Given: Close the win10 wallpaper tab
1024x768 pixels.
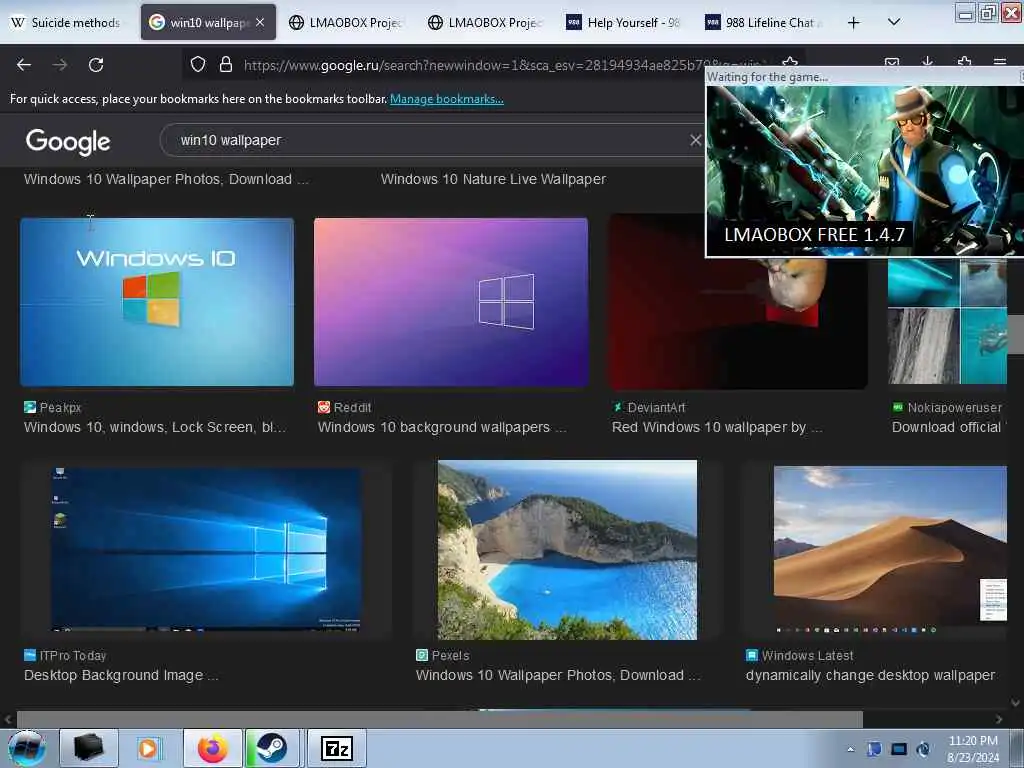Looking at the screenshot, I should tap(260, 22).
